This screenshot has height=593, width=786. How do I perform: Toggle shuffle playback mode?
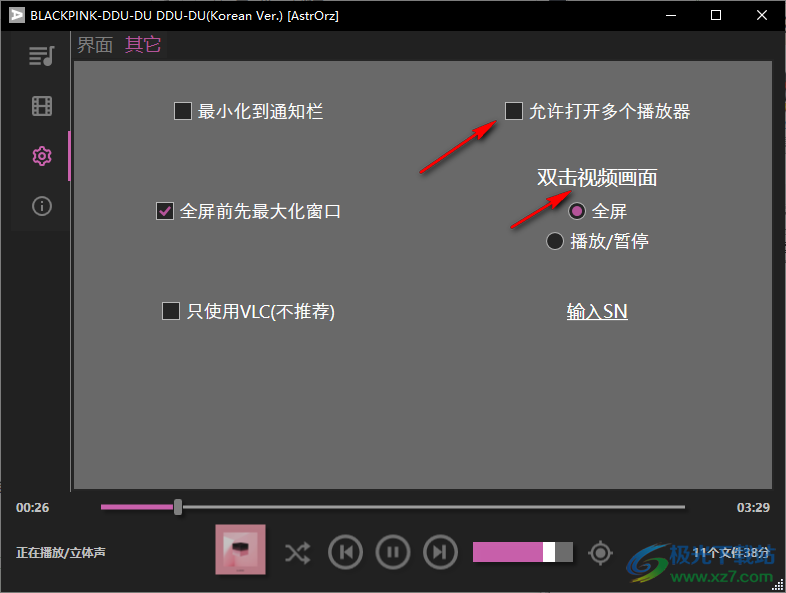click(x=297, y=553)
